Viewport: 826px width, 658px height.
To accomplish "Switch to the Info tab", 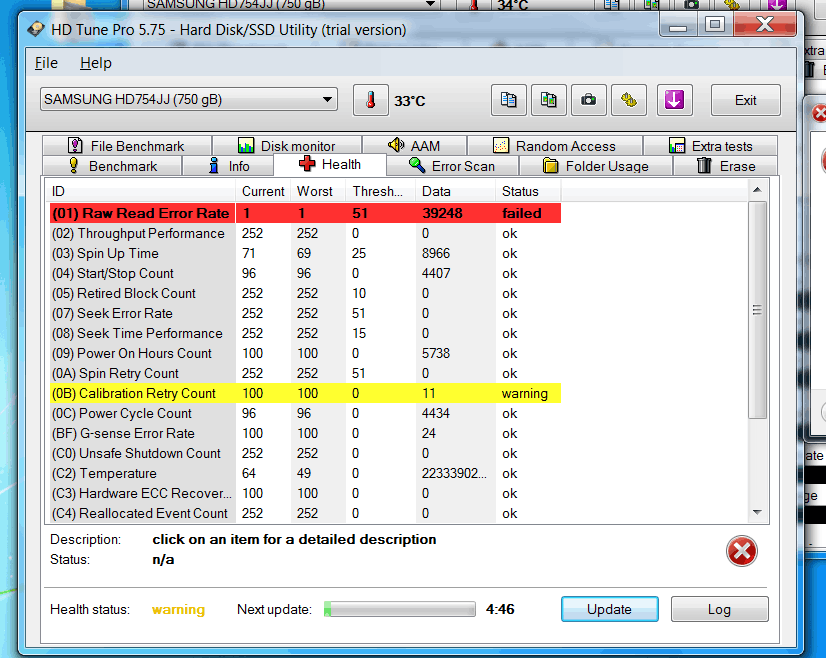I will tap(228, 166).
